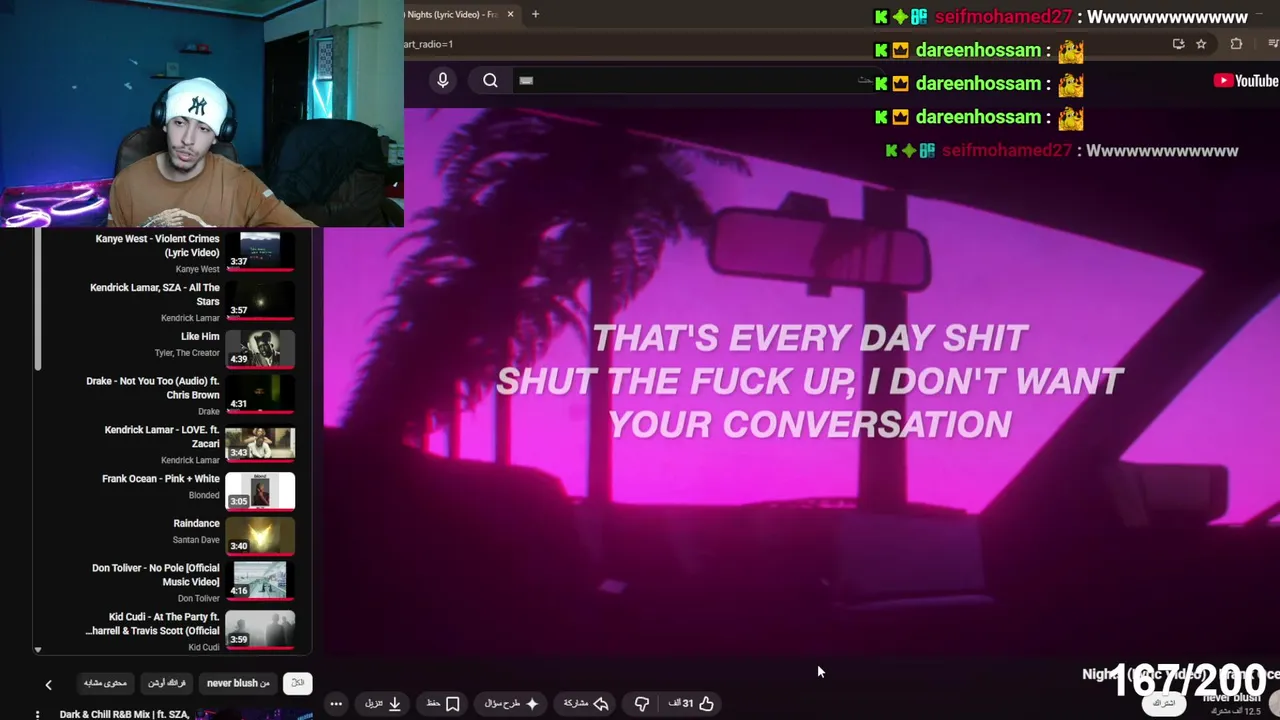Viewport: 1280px width, 720px height.
Task: Click 'Tyler, The Creator' channel name
Action: 187,353
